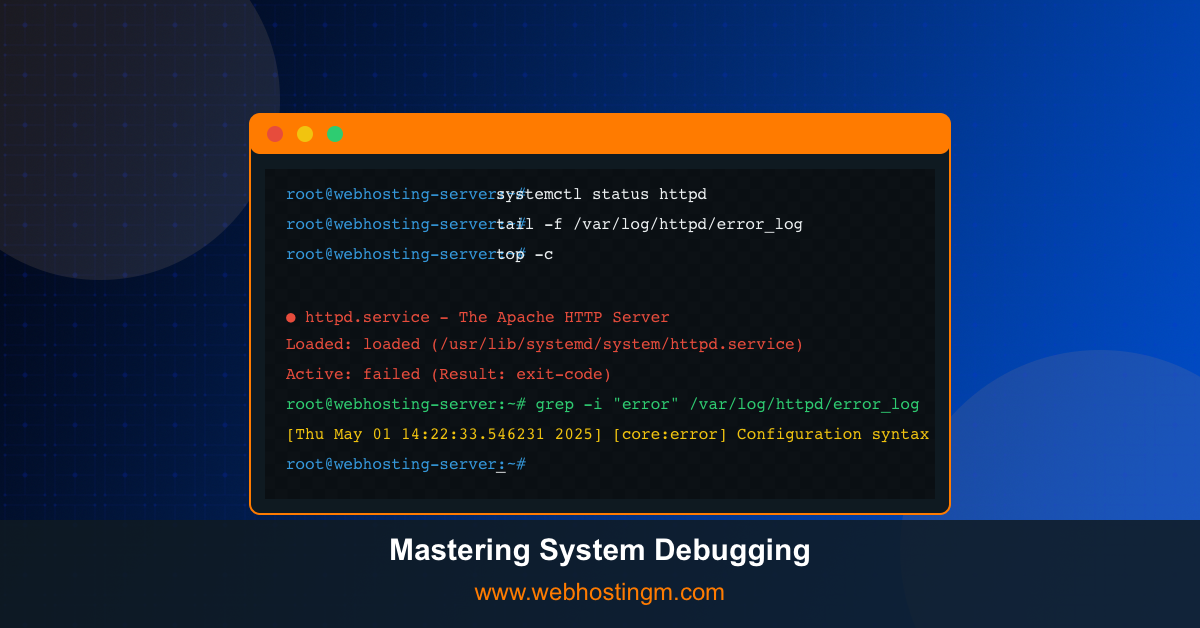Viewport: 1200px width, 628px height.
Task: Open the www.webhostingm.com link
Action: click(600, 592)
